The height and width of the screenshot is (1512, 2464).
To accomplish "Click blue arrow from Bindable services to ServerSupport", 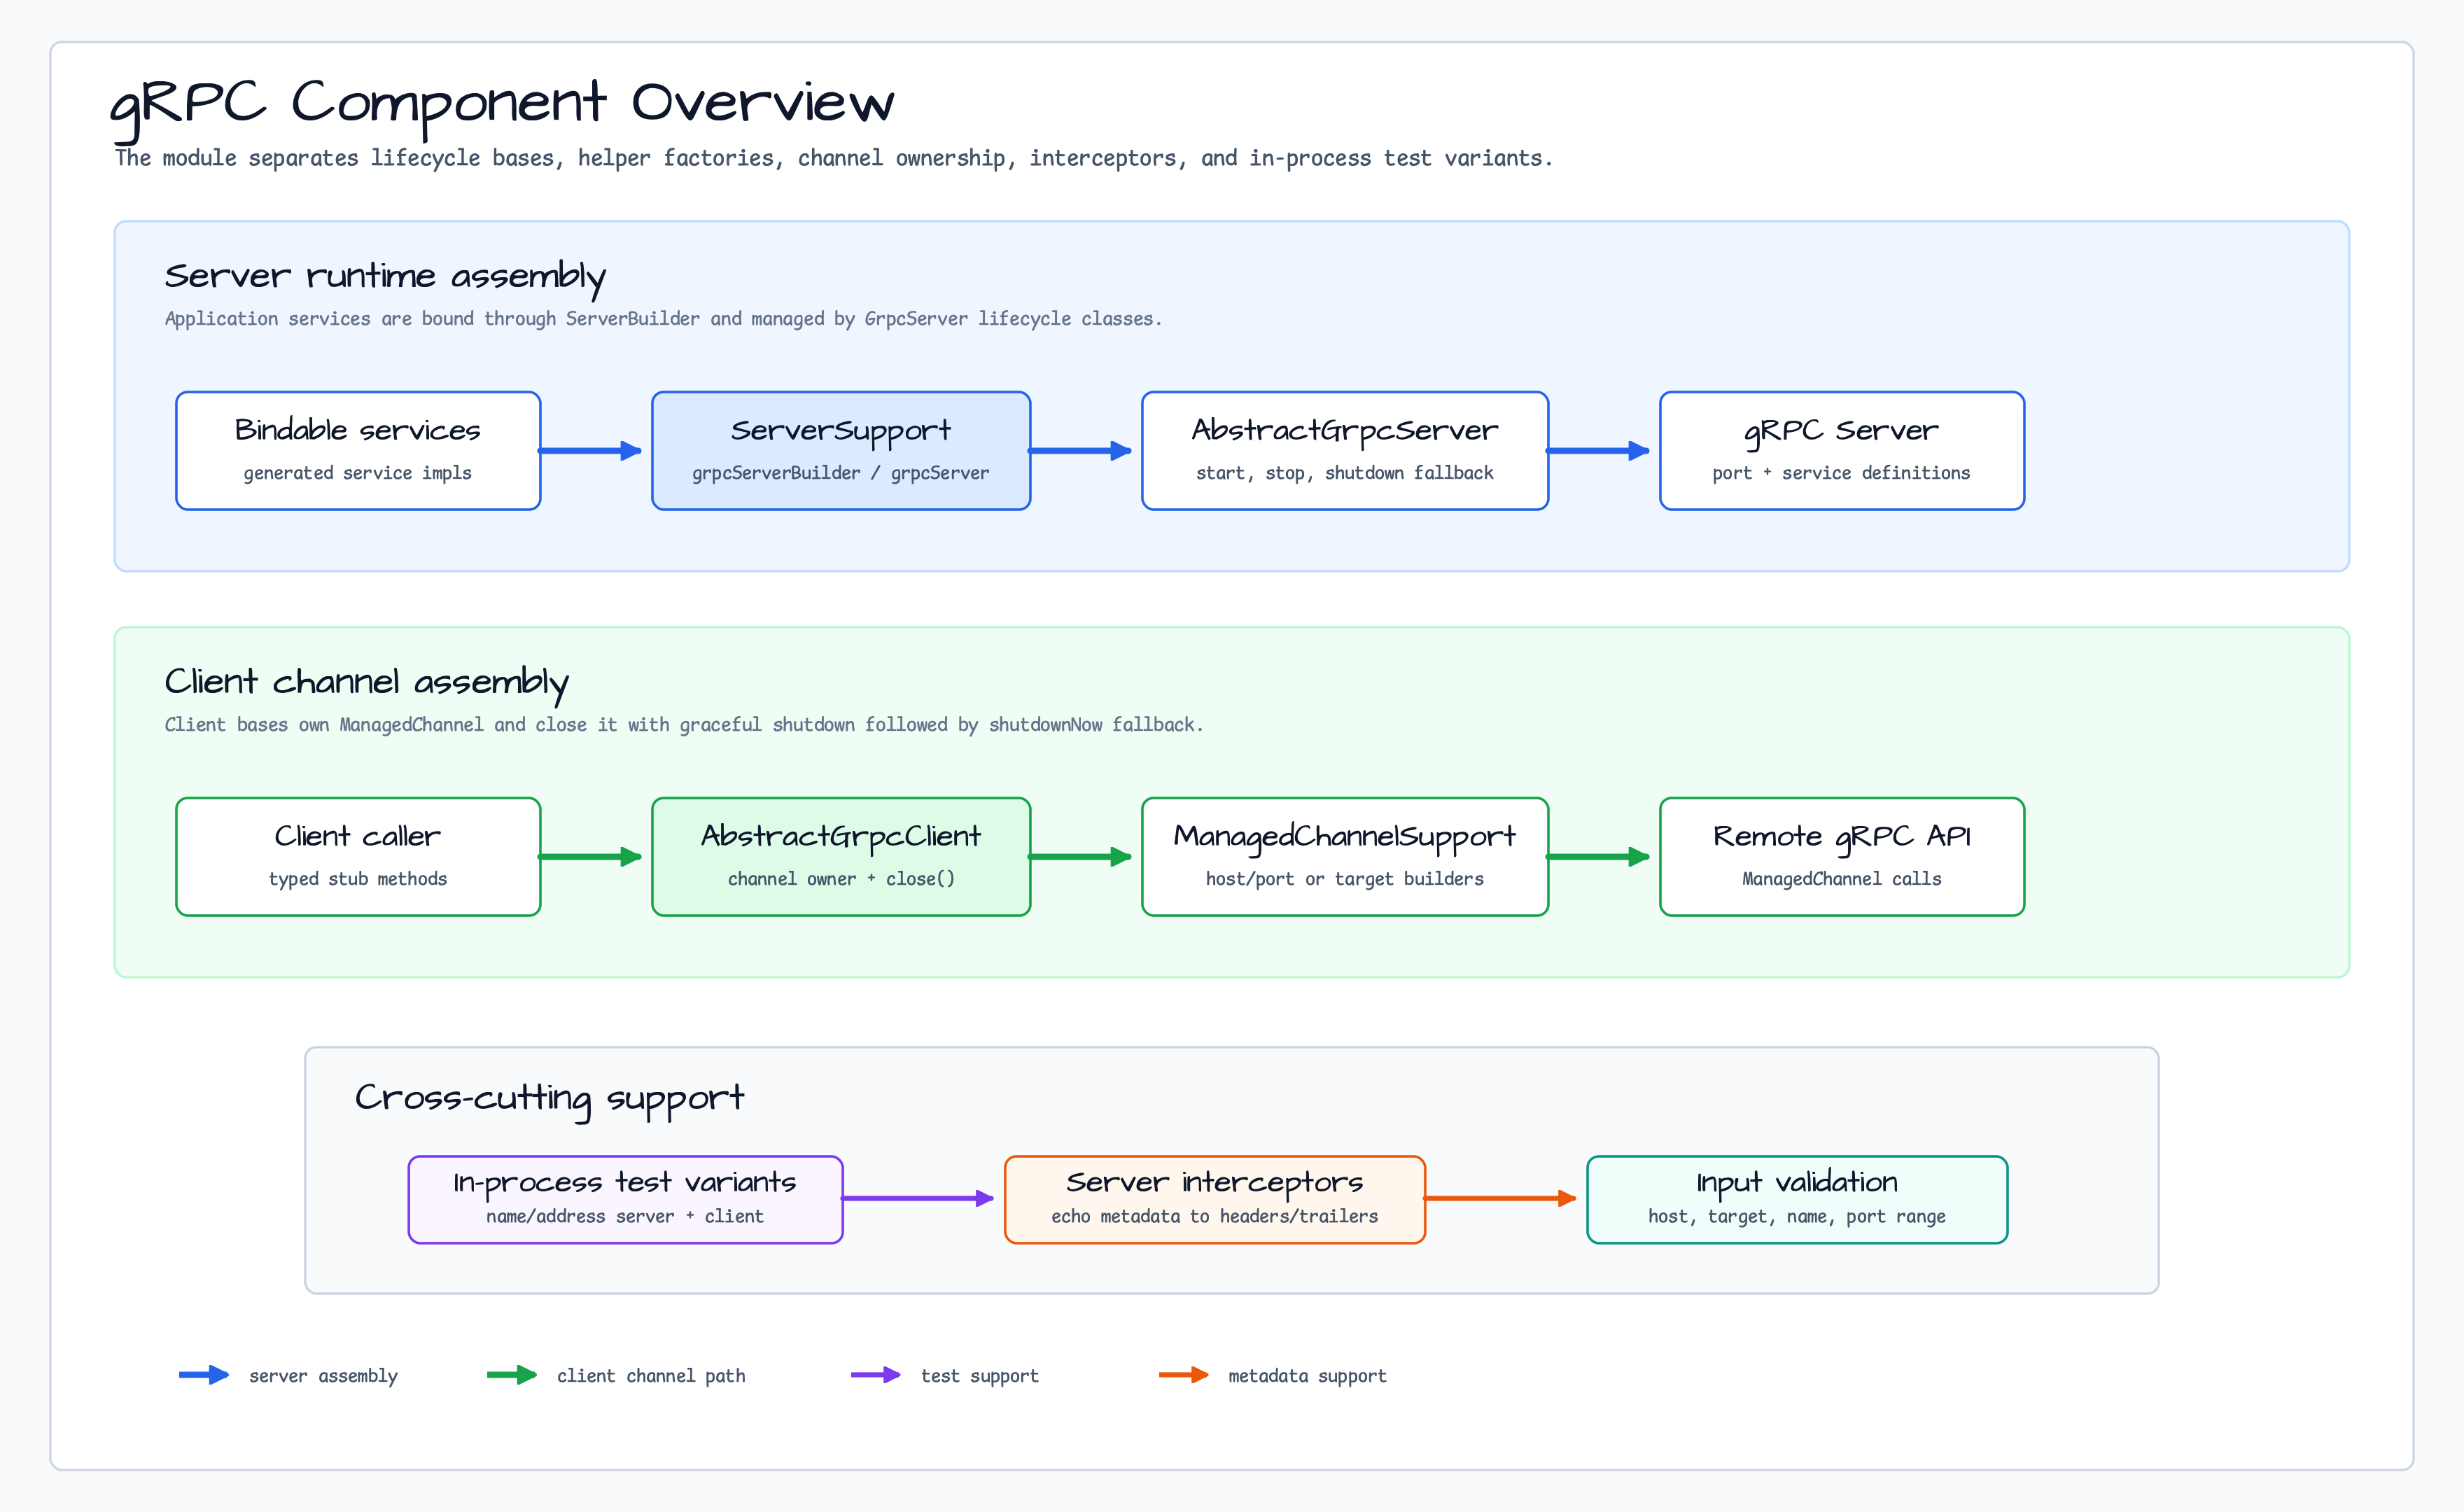I will (x=590, y=451).
